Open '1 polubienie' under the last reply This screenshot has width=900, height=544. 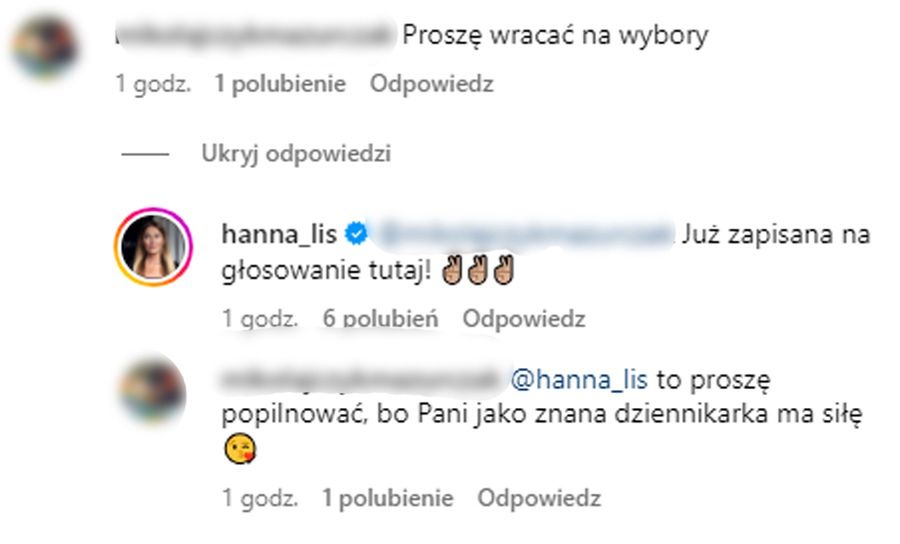387,498
